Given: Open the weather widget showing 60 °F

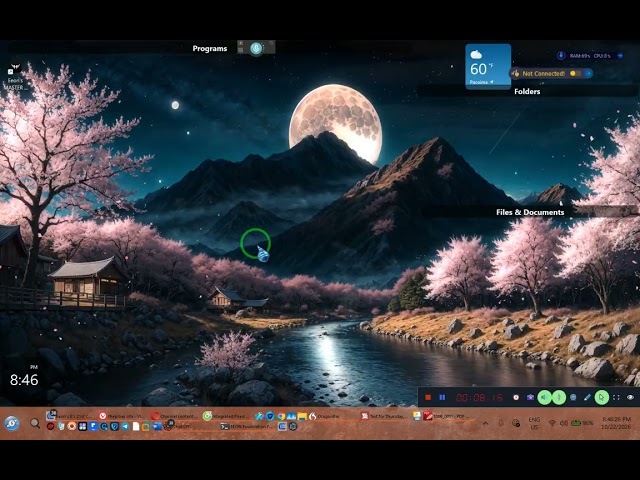Looking at the screenshot, I should pyautogui.click(x=488, y=66).
